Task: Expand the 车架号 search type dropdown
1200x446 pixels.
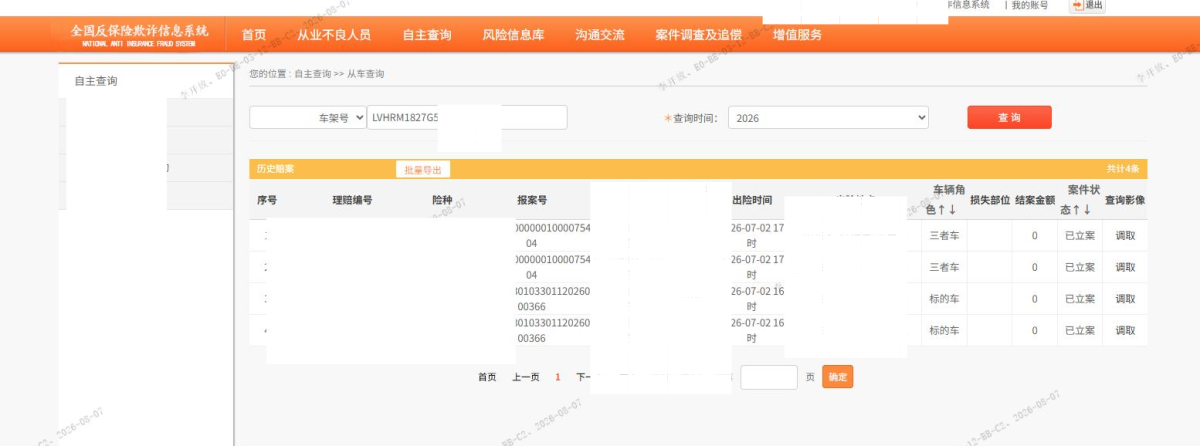Action: [307, 117]
